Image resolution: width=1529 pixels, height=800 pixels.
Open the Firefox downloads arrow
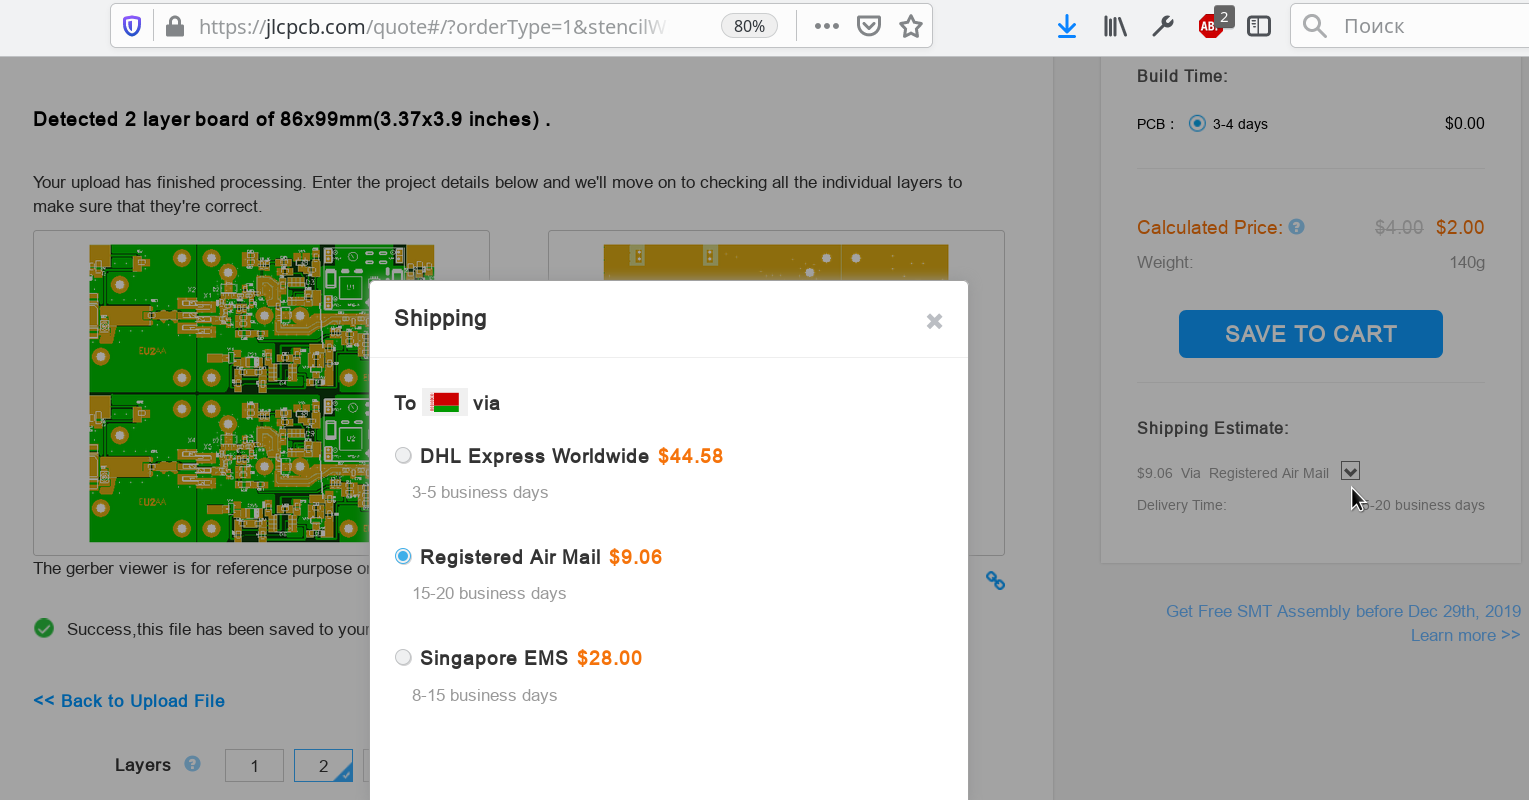[1067, 26]
